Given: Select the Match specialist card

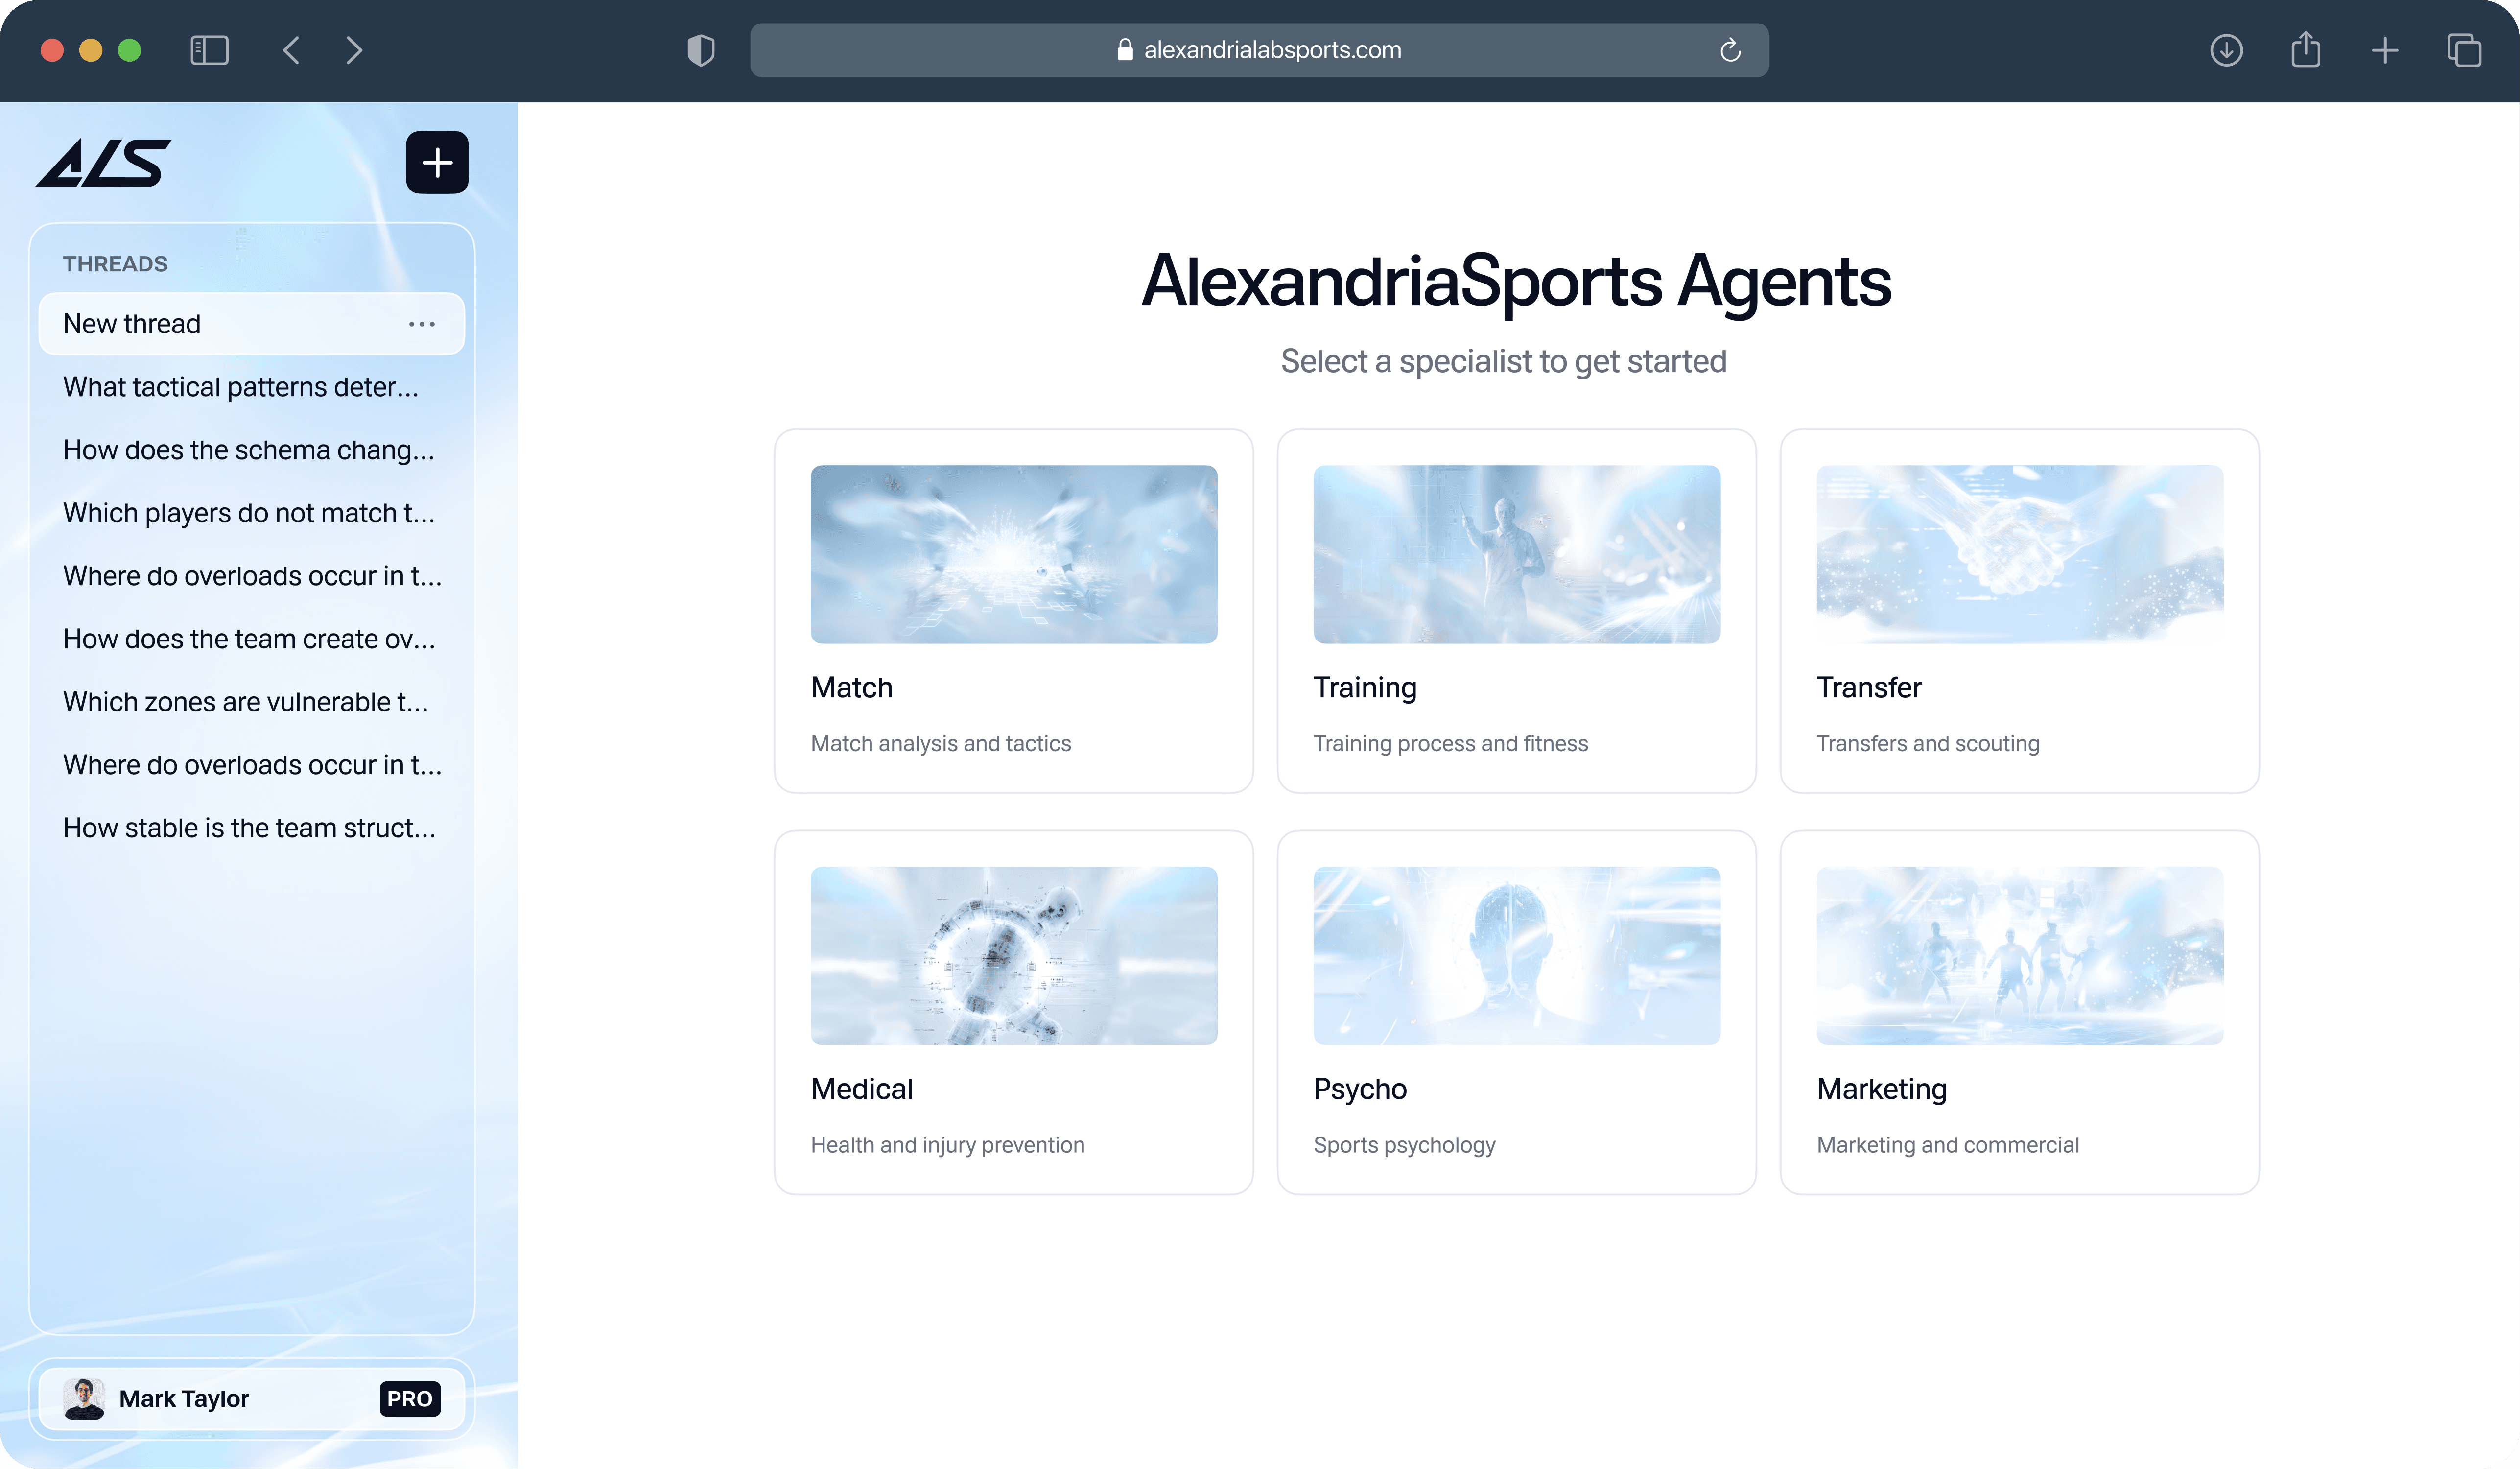Looking at the screenshot, I should (x=1013, y=611).
